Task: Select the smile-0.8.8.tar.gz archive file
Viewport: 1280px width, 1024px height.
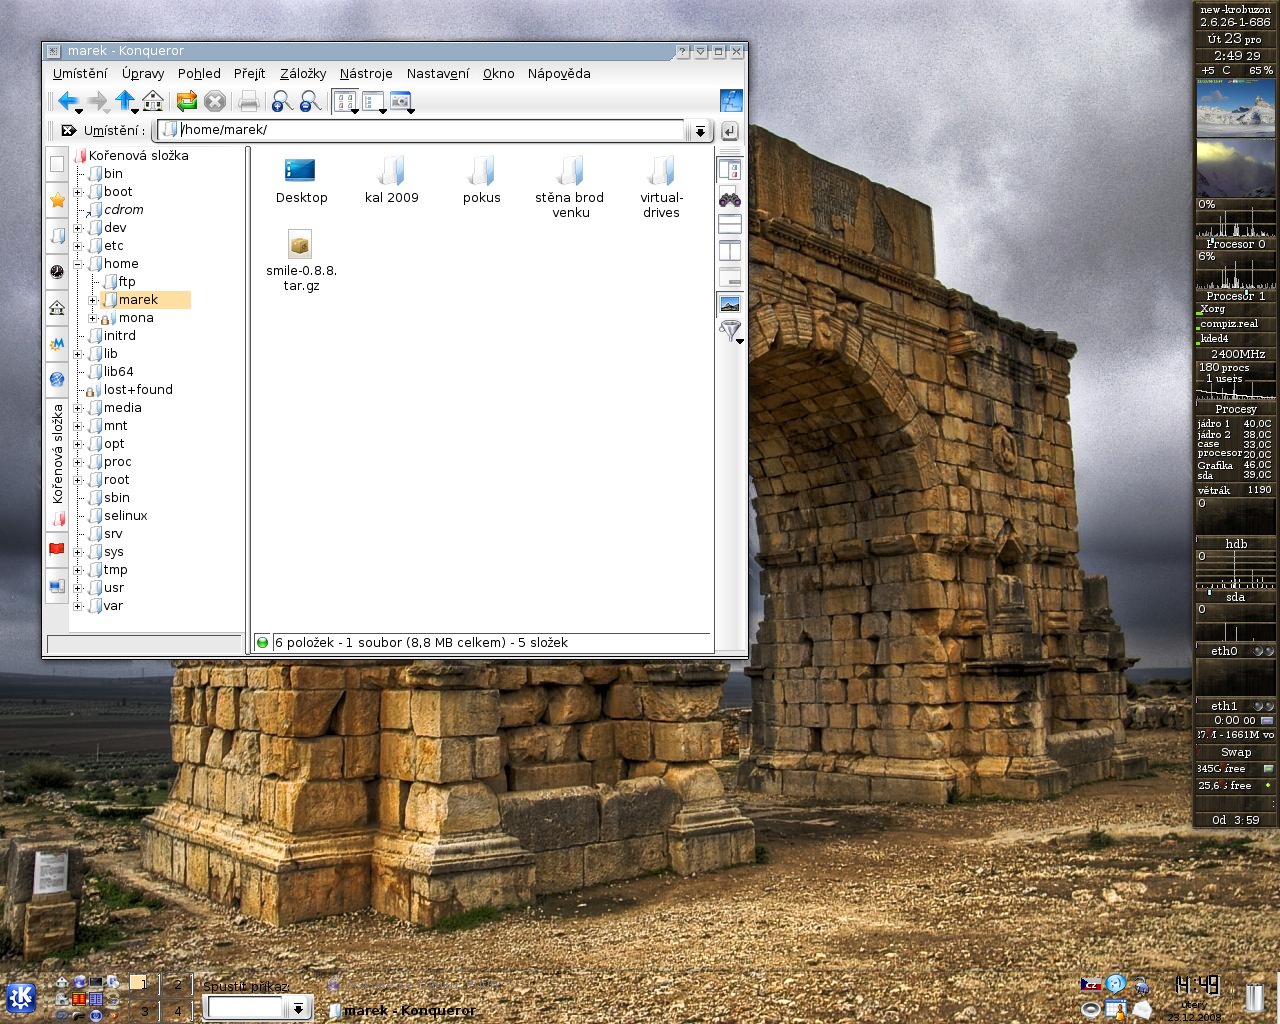Action: [301, 261]
